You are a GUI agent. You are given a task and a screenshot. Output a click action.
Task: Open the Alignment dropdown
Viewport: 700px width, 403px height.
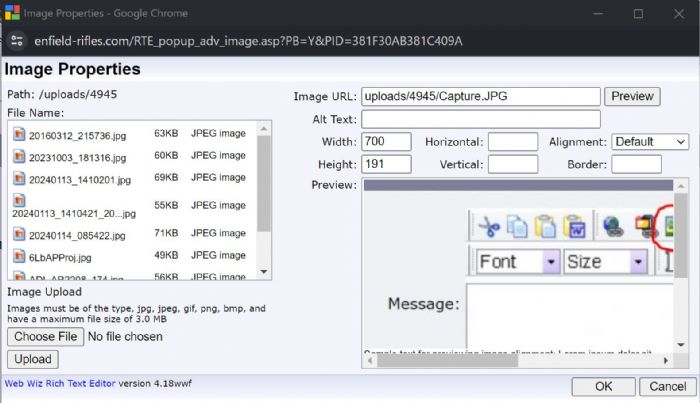(x=650, y=142)
